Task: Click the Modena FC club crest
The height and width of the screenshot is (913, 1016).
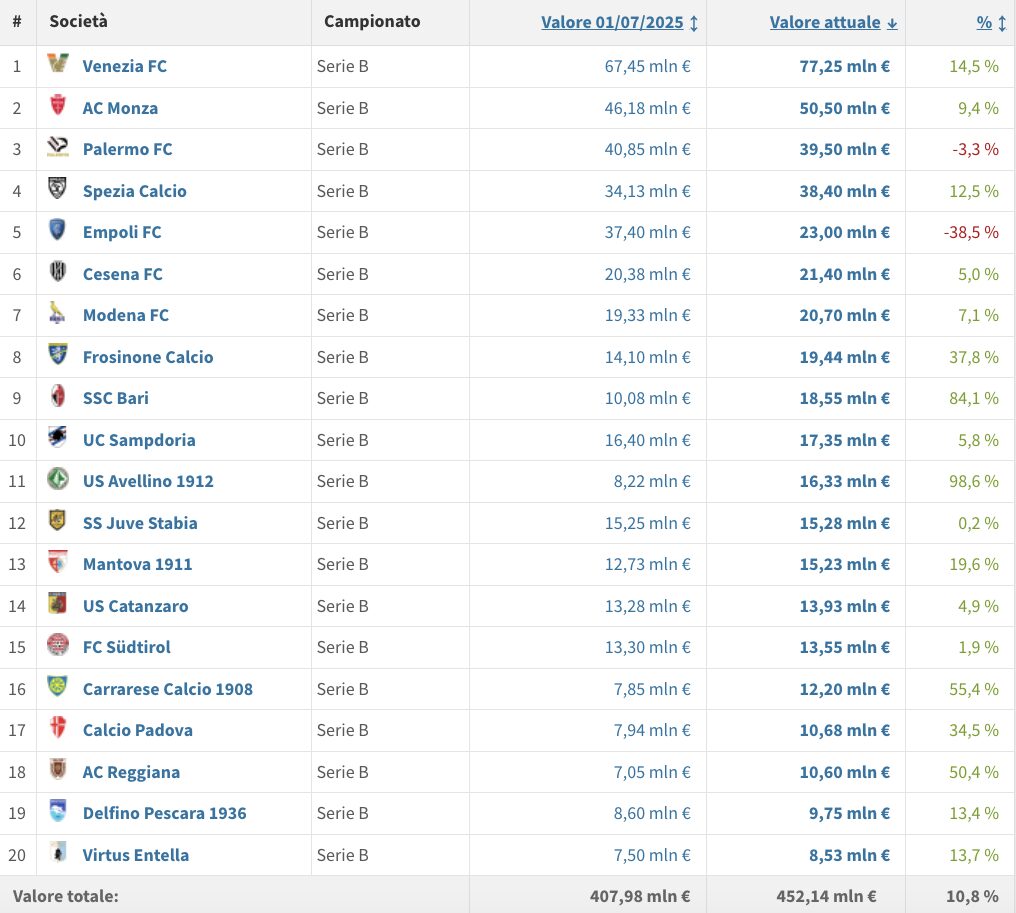Action: pyautogui.click(x=58, y=312)
